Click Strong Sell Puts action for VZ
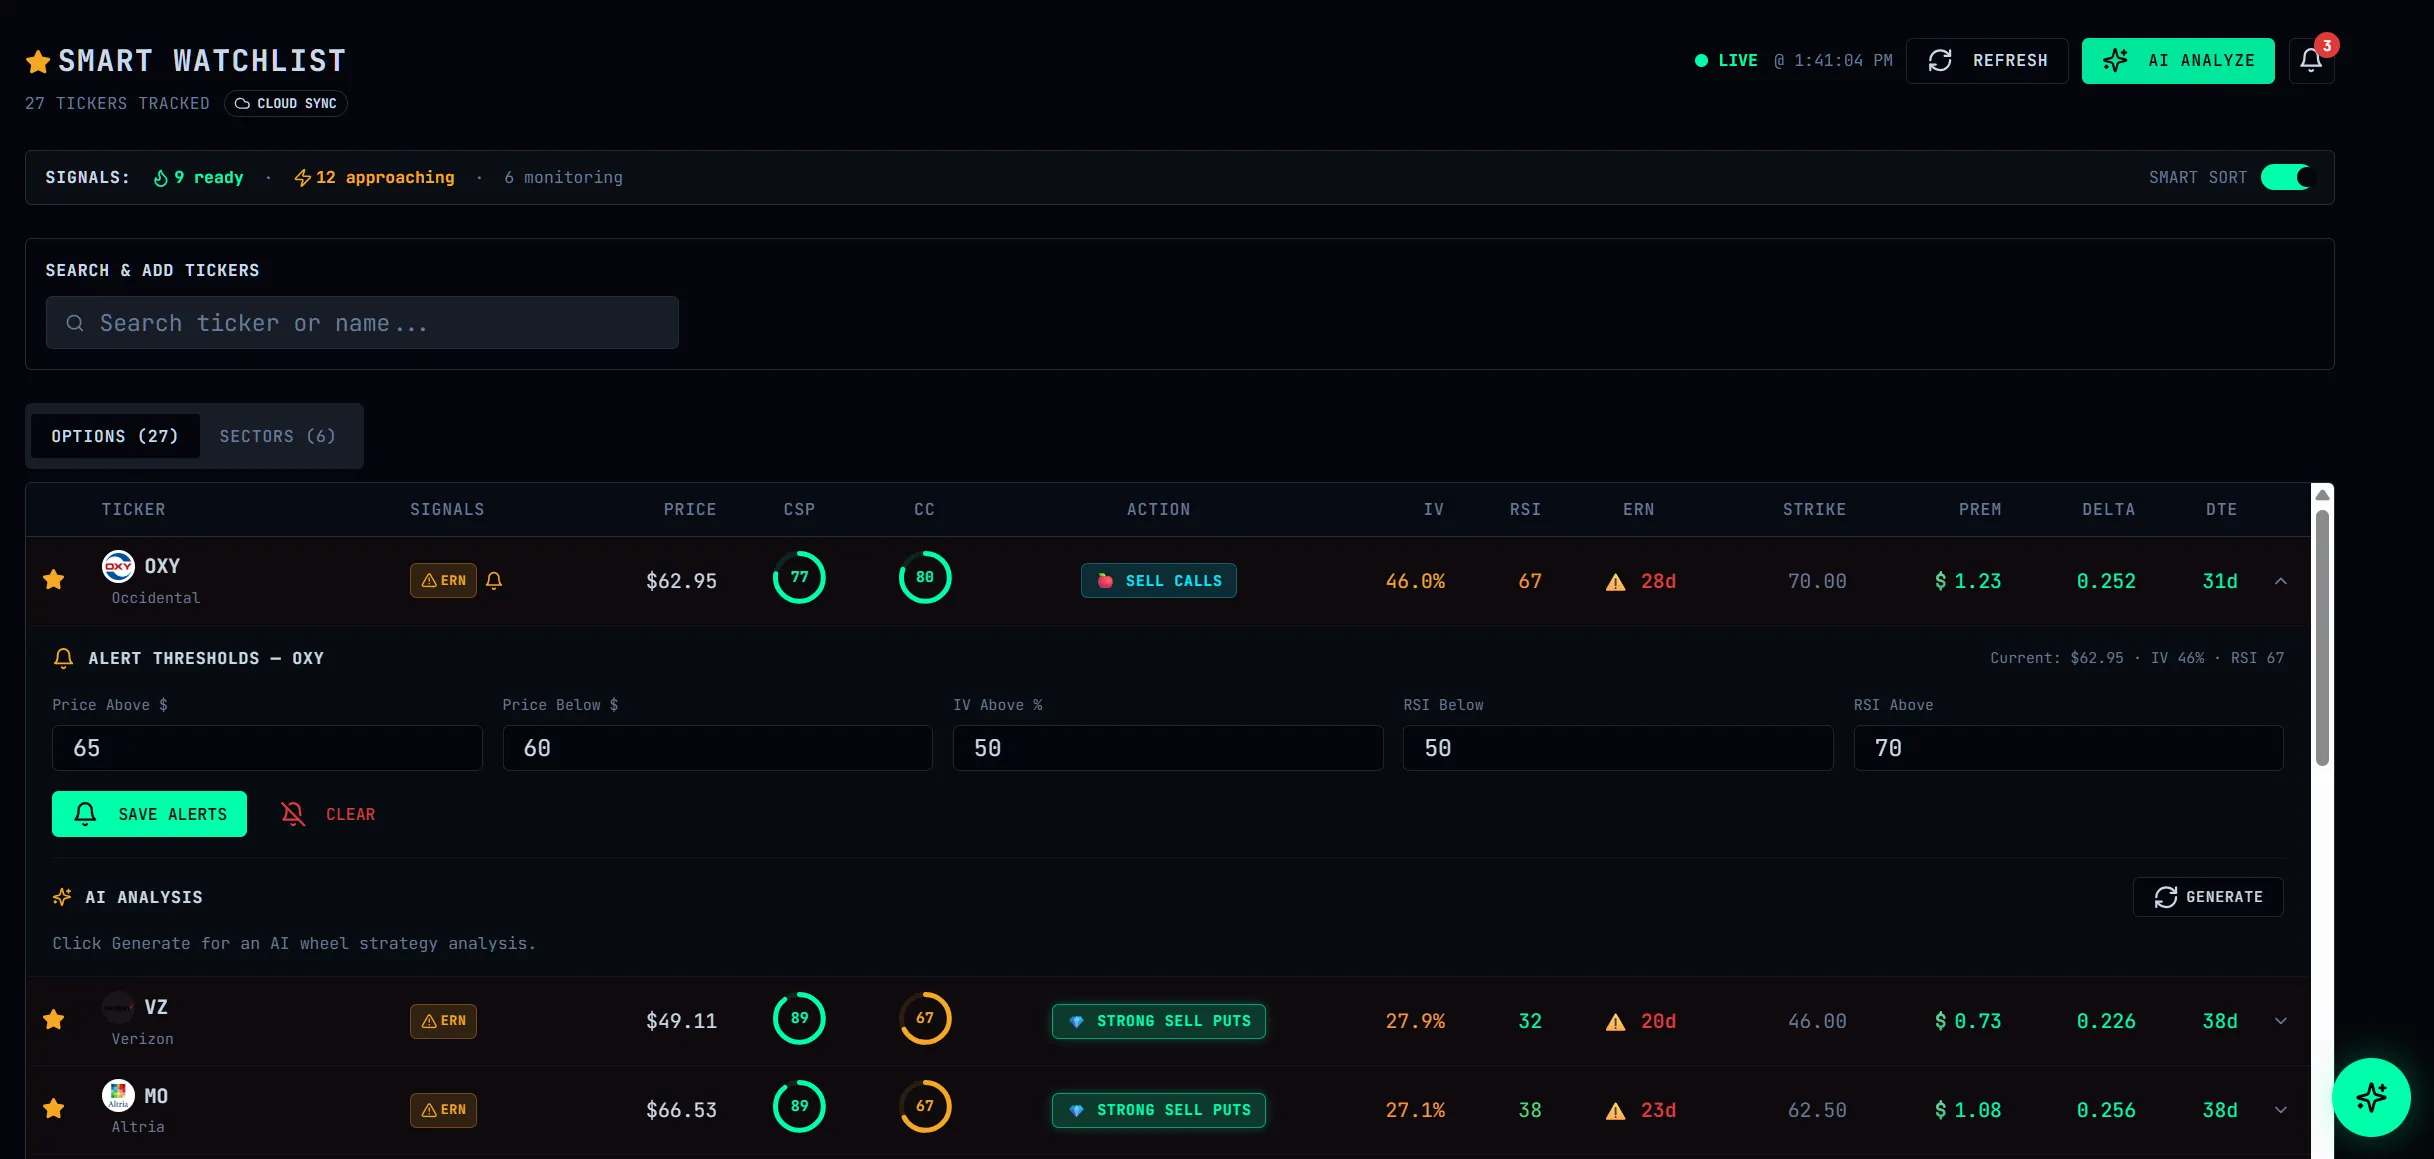Screen dimensions: 2434x1159 (x=1159, y=1021)
